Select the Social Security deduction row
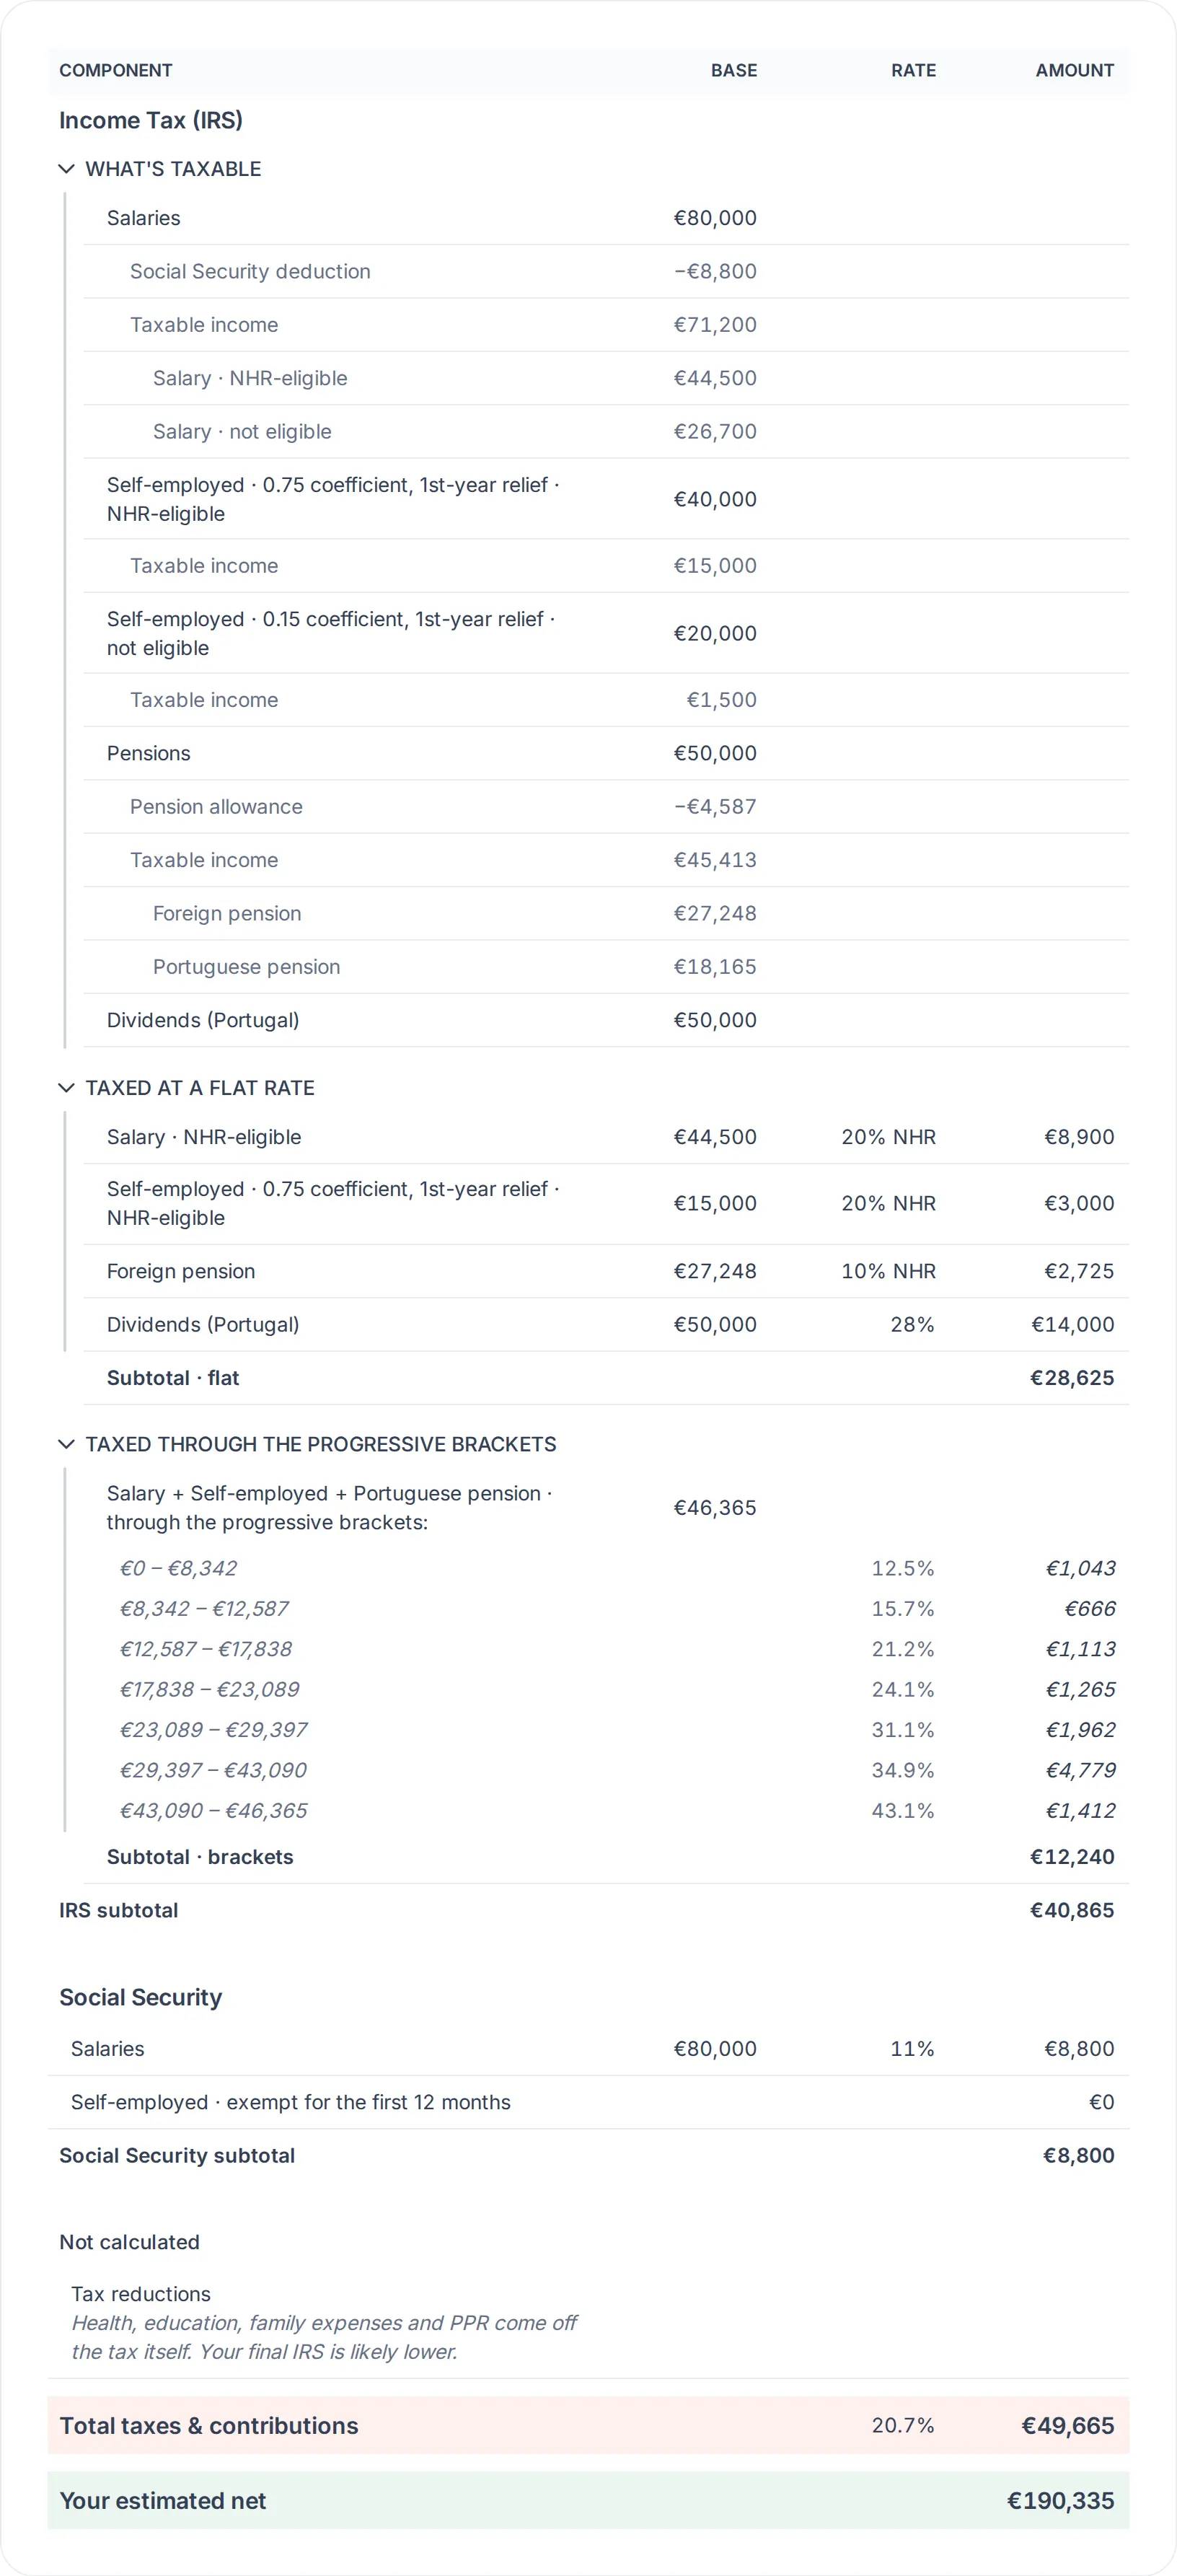The image size is (1177, 2576). click(x=606, y=271)
